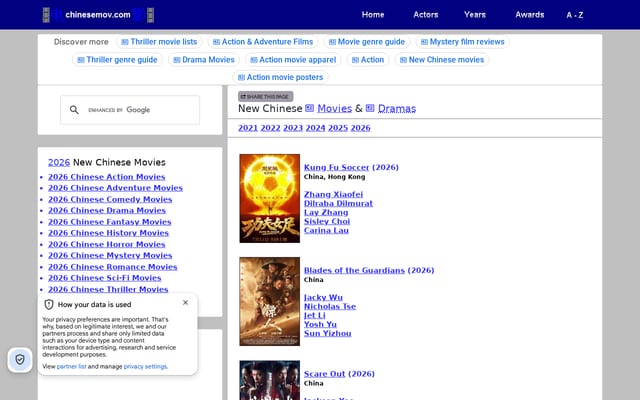Select year 2021 link
This screenshot has height=400, width=640.
click(248, 128)
